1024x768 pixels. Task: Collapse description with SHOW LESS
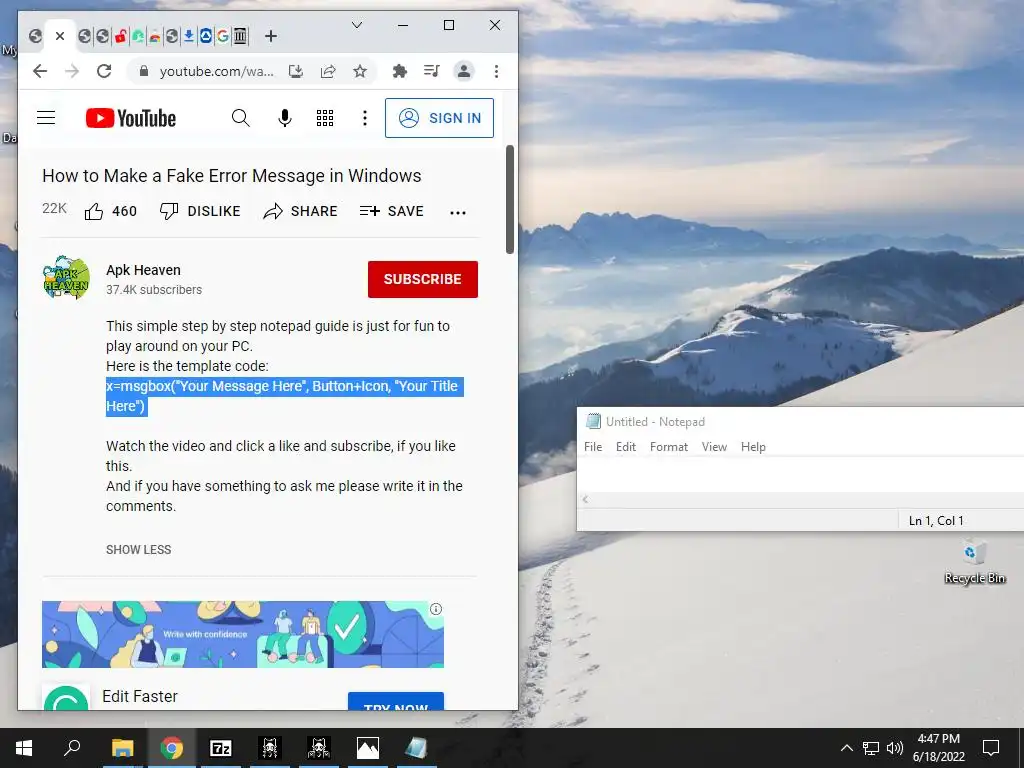pyautogui.click(x=138, y=550)
